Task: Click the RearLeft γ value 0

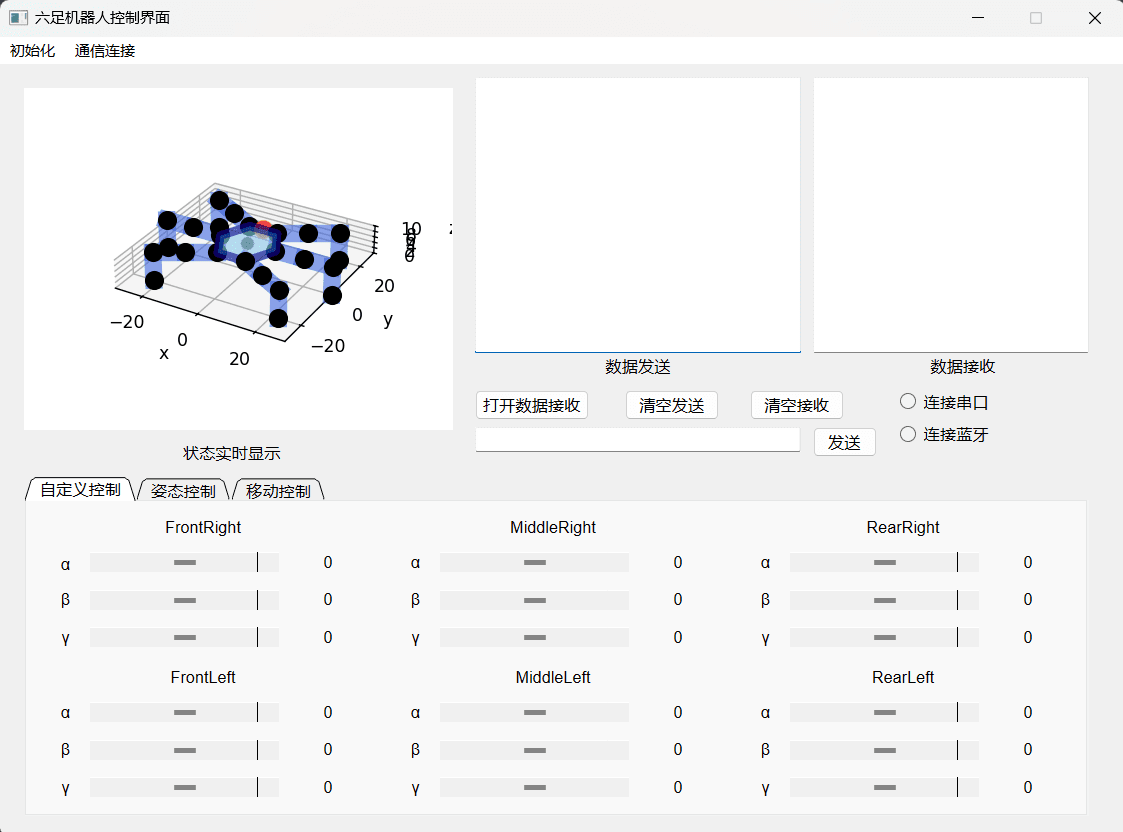Action: tap(1028, 788)
